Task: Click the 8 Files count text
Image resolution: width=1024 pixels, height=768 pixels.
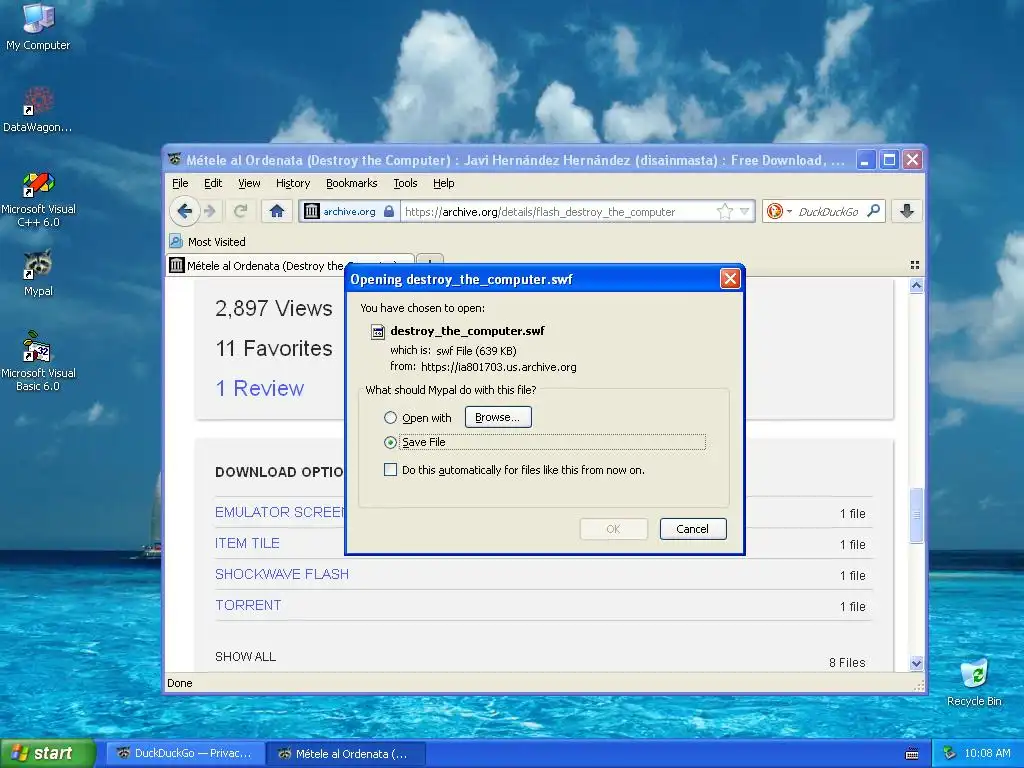Action: tap(847, 662)
